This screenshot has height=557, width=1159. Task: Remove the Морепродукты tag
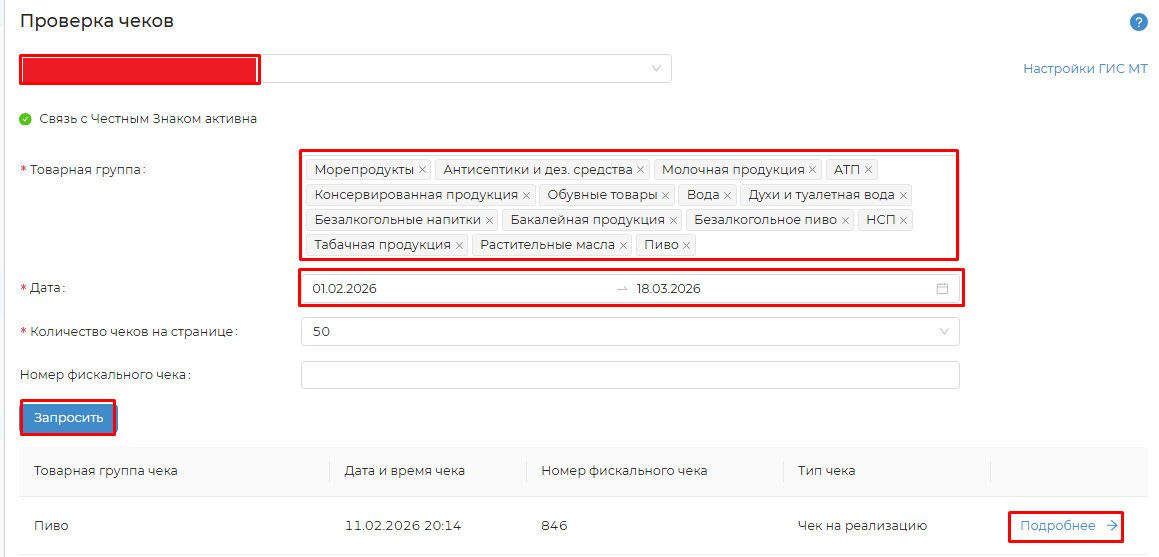(x=423, y=170)
